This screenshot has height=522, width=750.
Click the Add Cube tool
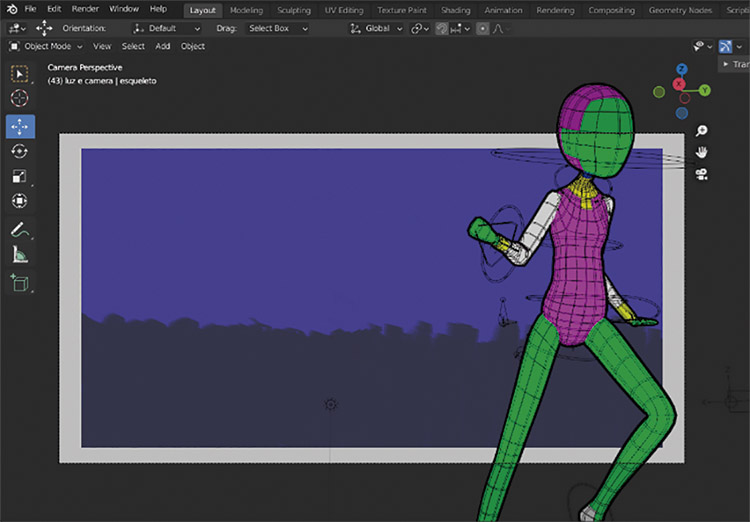20,283
